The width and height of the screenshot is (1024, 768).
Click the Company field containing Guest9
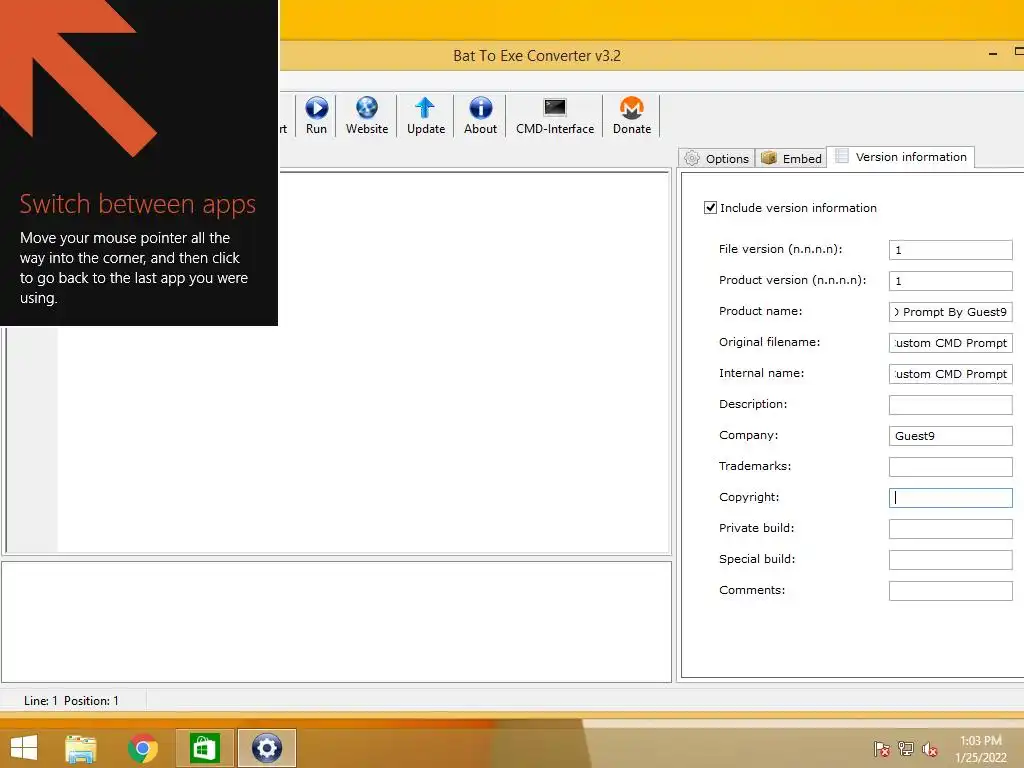click(950, 436)
